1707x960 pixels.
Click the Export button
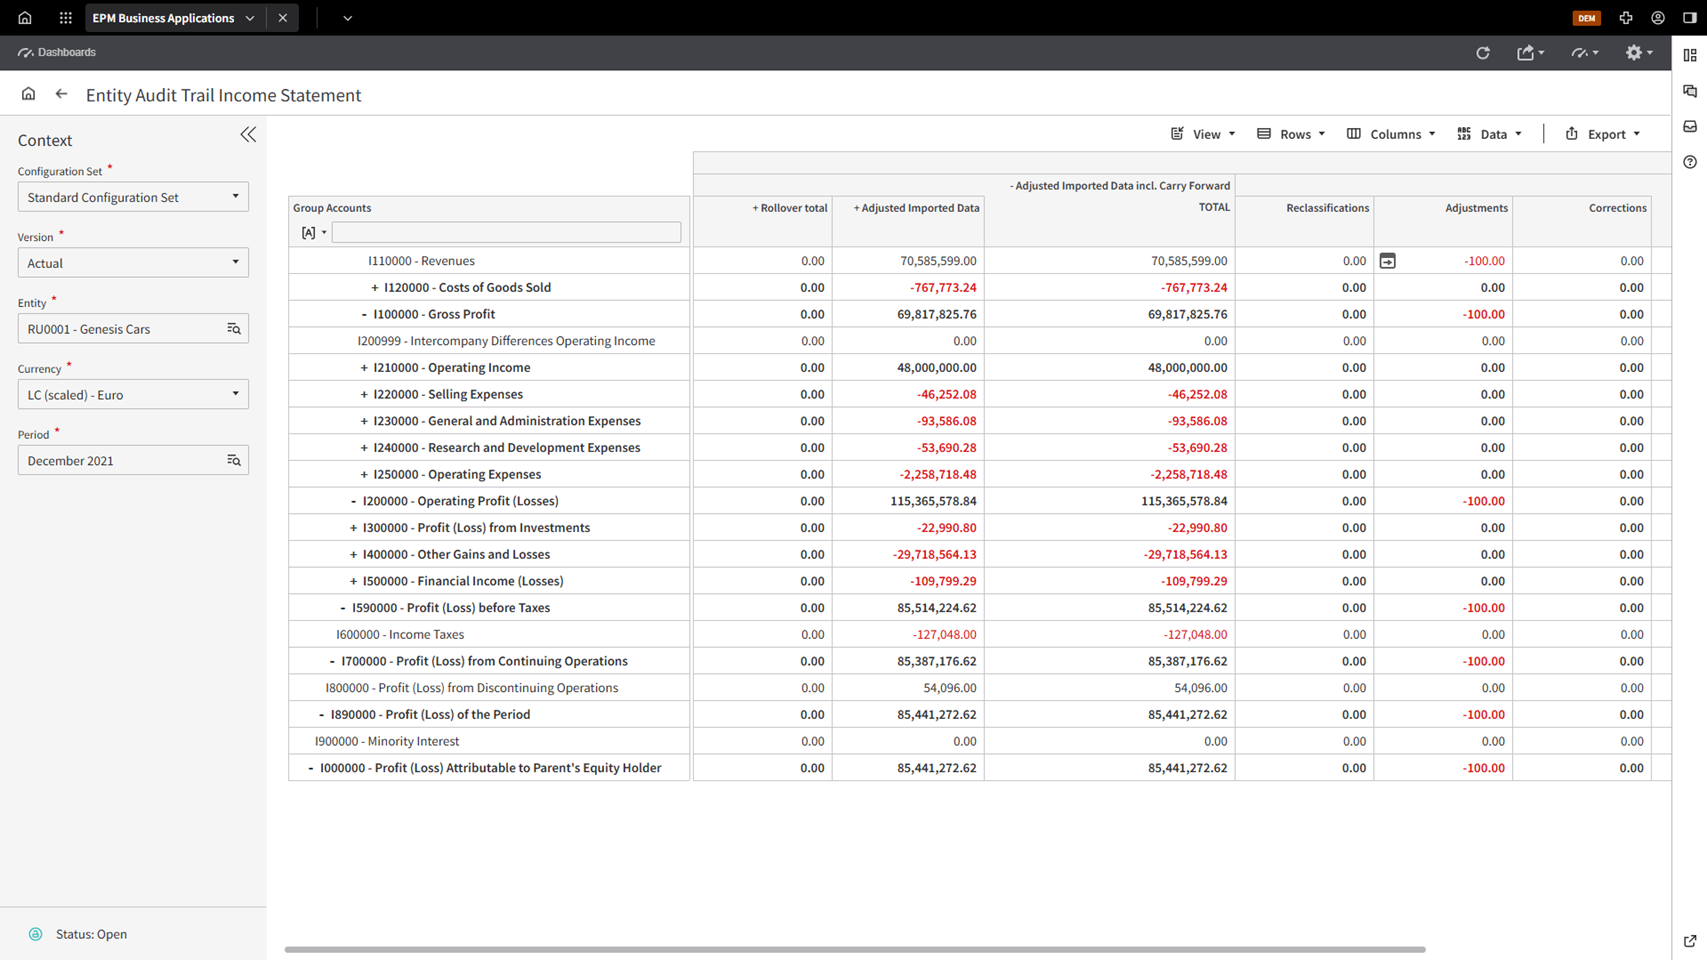1603,134
